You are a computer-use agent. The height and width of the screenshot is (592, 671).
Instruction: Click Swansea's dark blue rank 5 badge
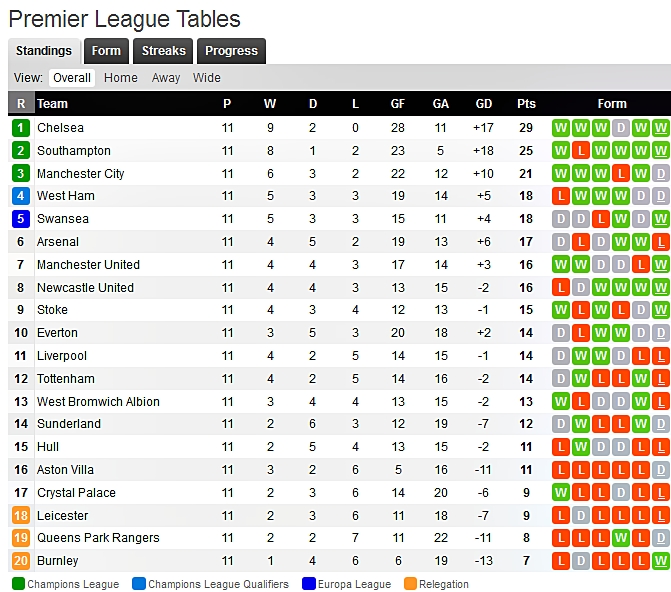point(21,219)
